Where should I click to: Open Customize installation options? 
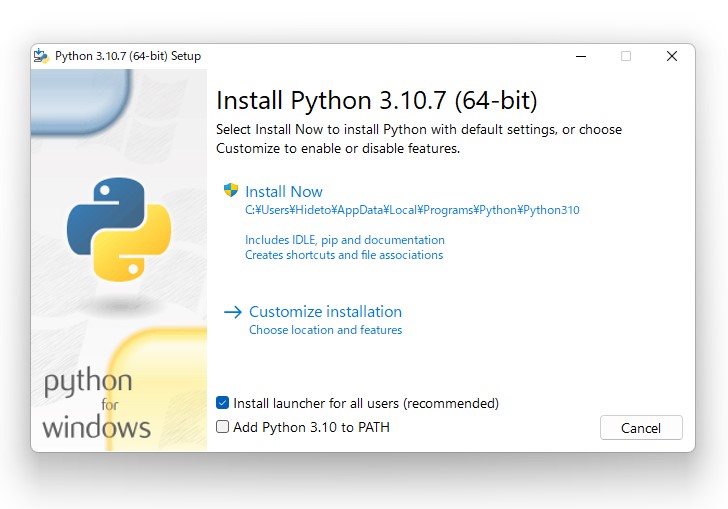coord(325,312)
